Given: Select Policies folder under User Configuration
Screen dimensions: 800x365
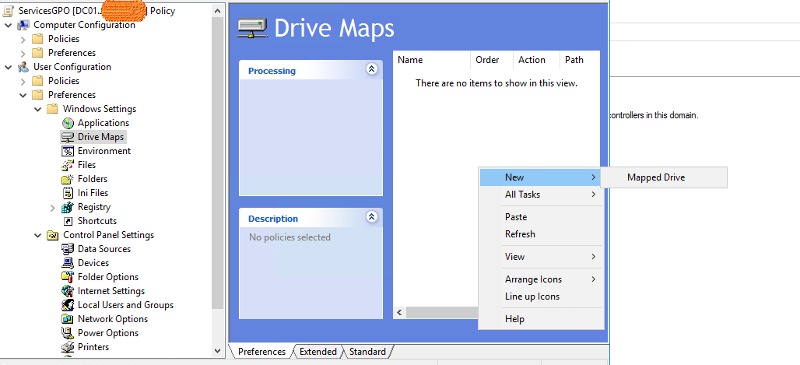Looking at the screenshot, I should 64,81.
